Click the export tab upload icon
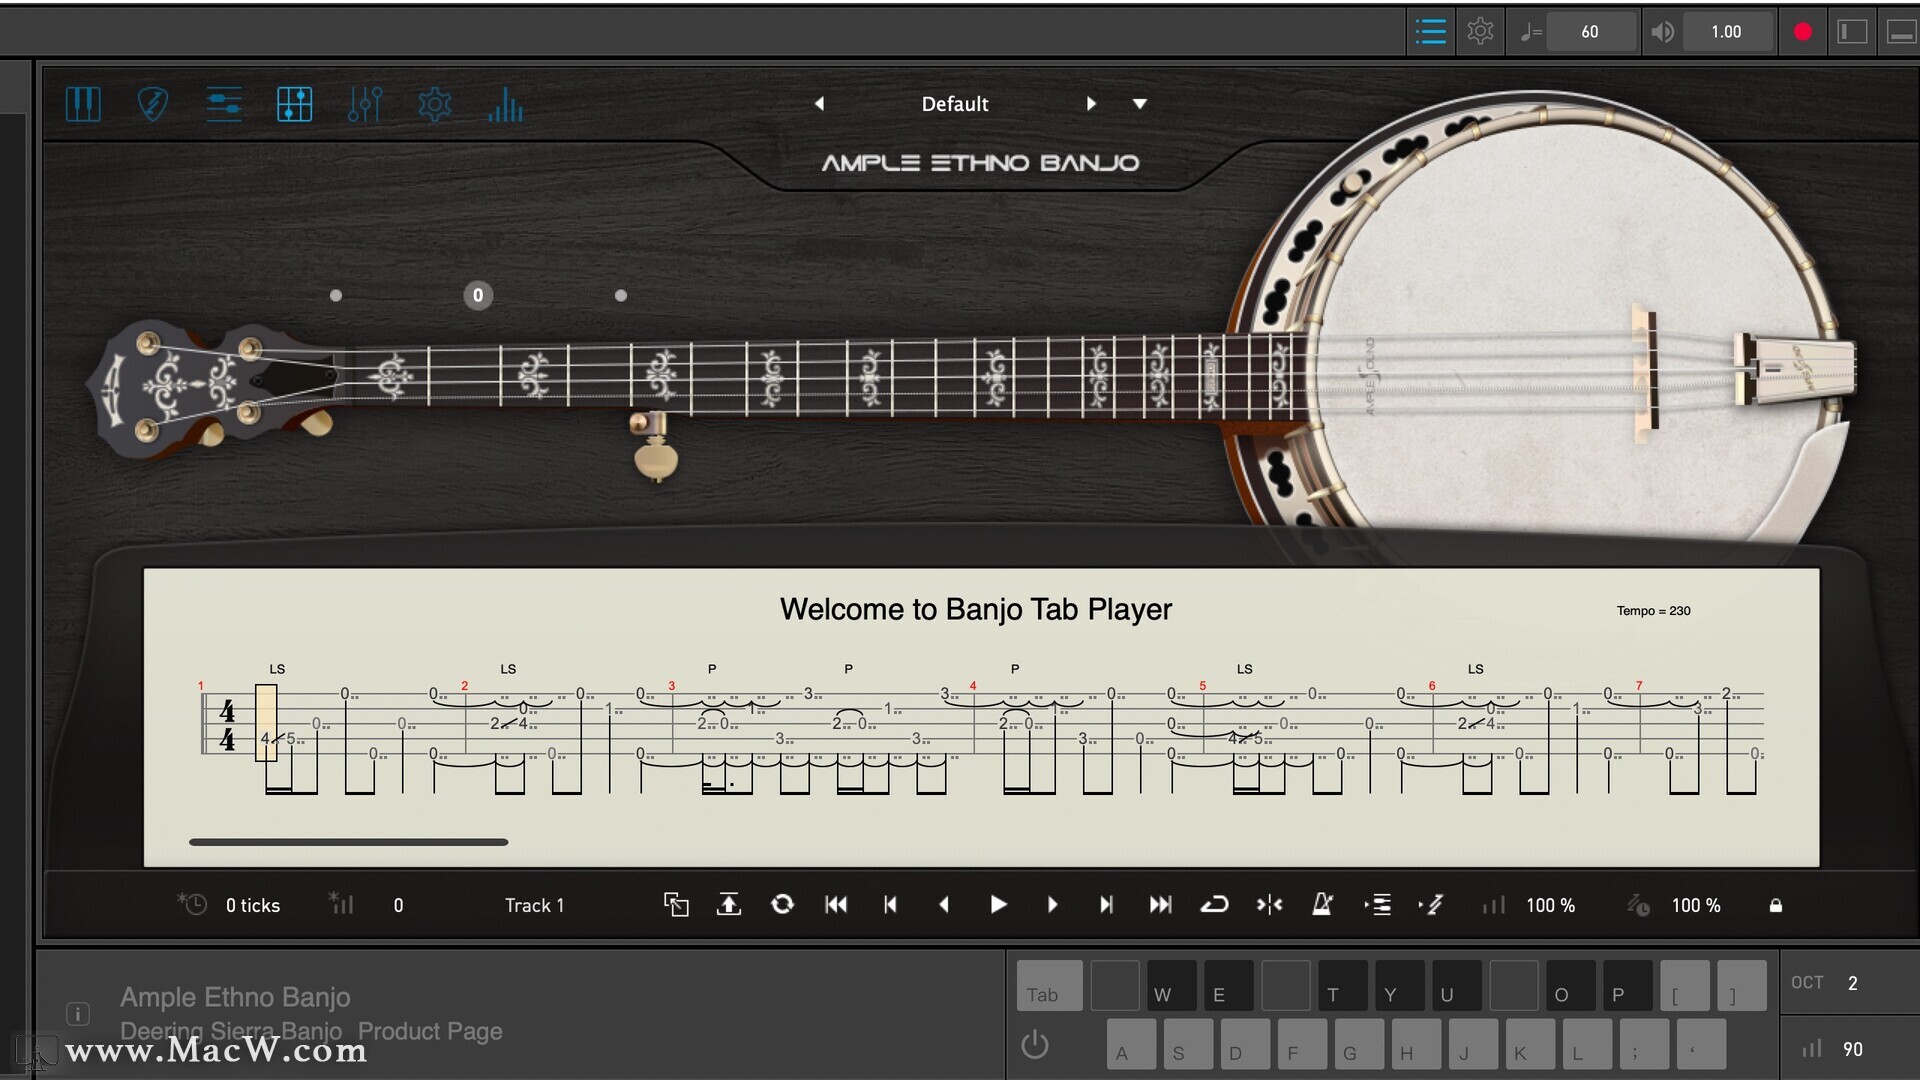Screen dimensions: 1920x1080 (729, 904)
